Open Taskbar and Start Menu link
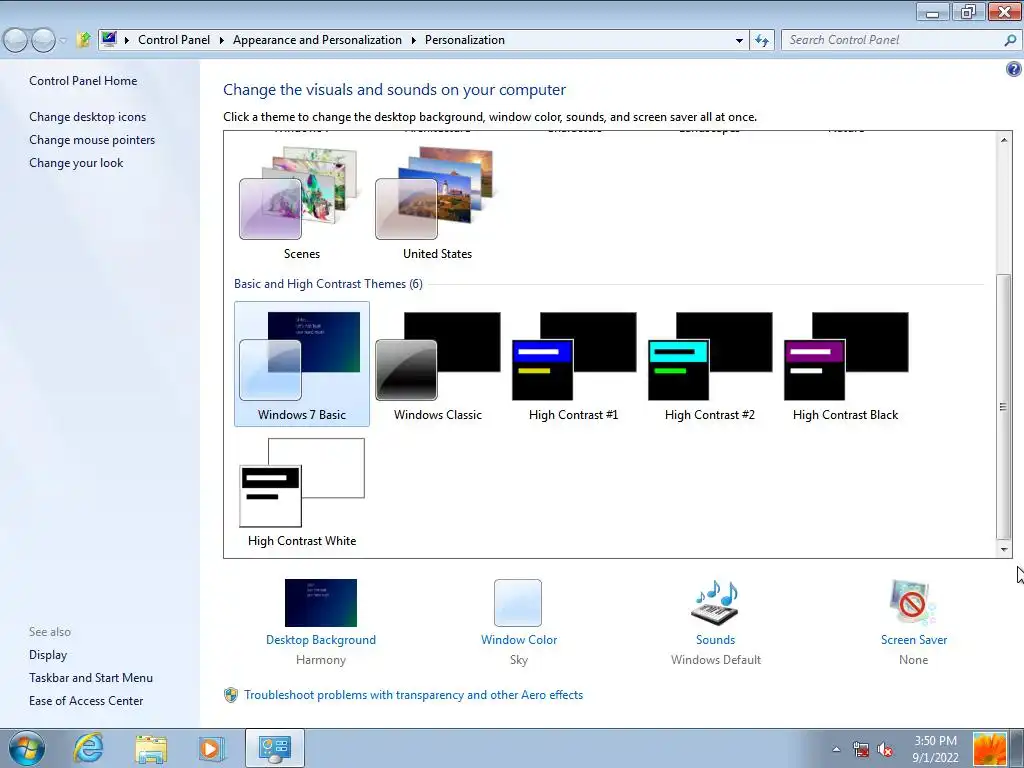The width and height of the screenshot is (1024, 768). [x=91, y=678]
